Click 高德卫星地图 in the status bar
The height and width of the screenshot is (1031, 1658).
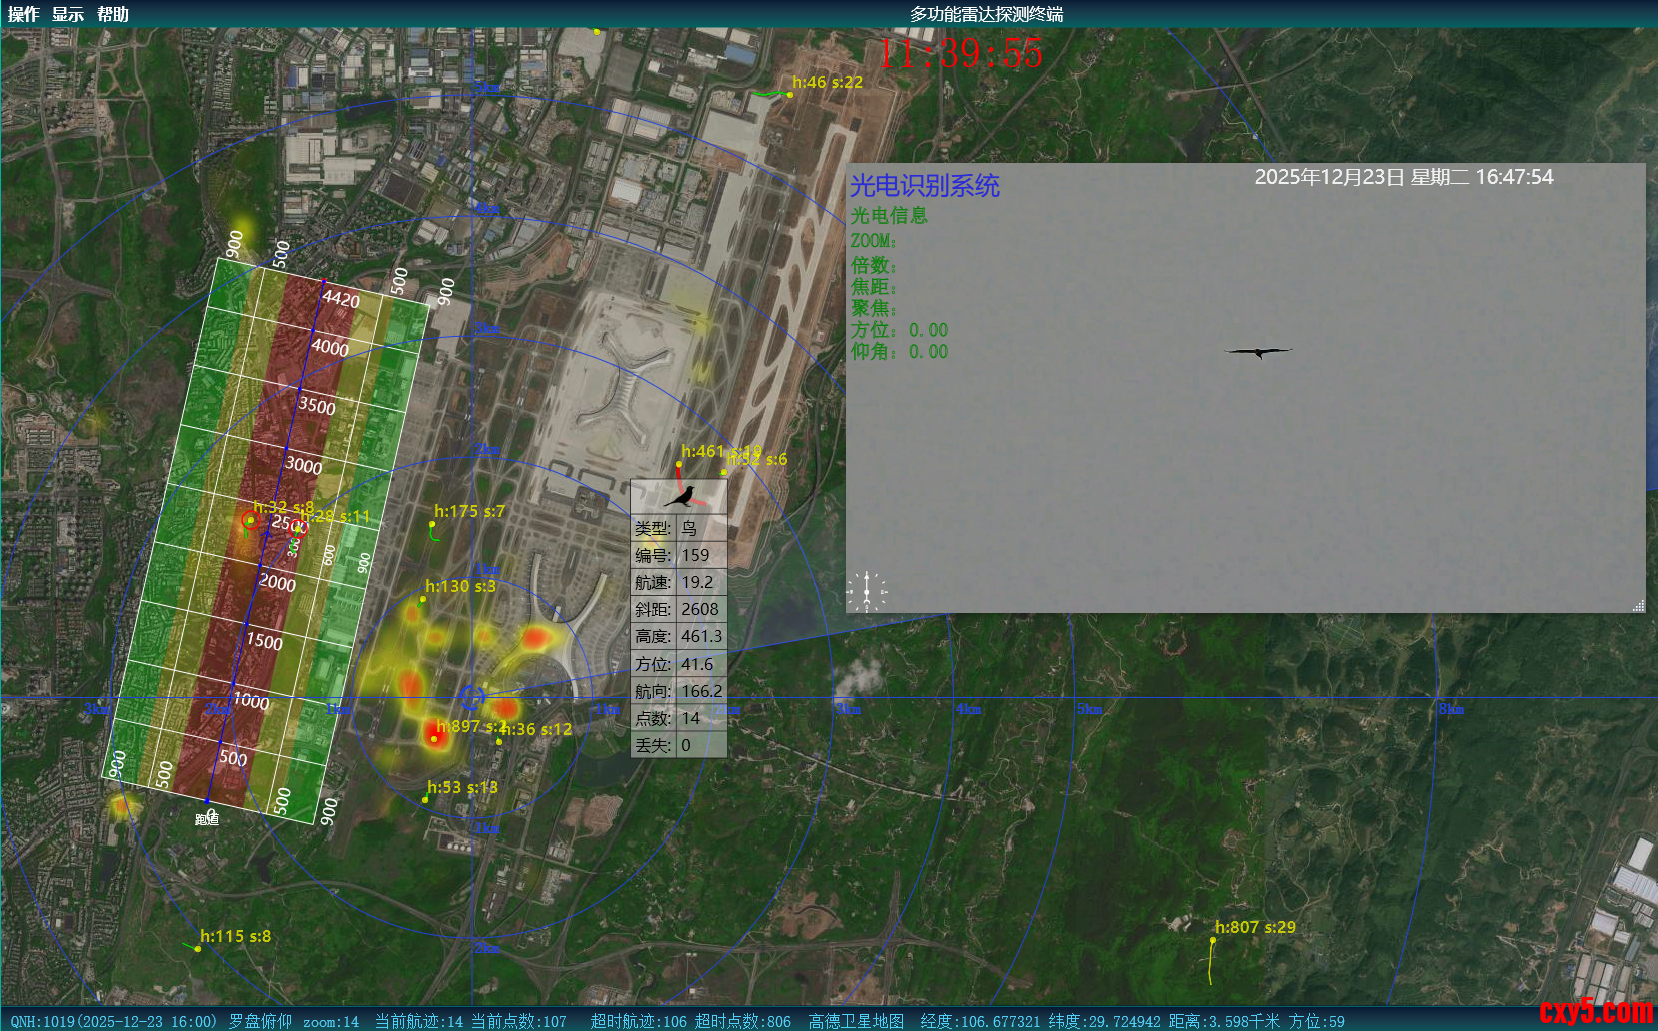[856, 1021]
